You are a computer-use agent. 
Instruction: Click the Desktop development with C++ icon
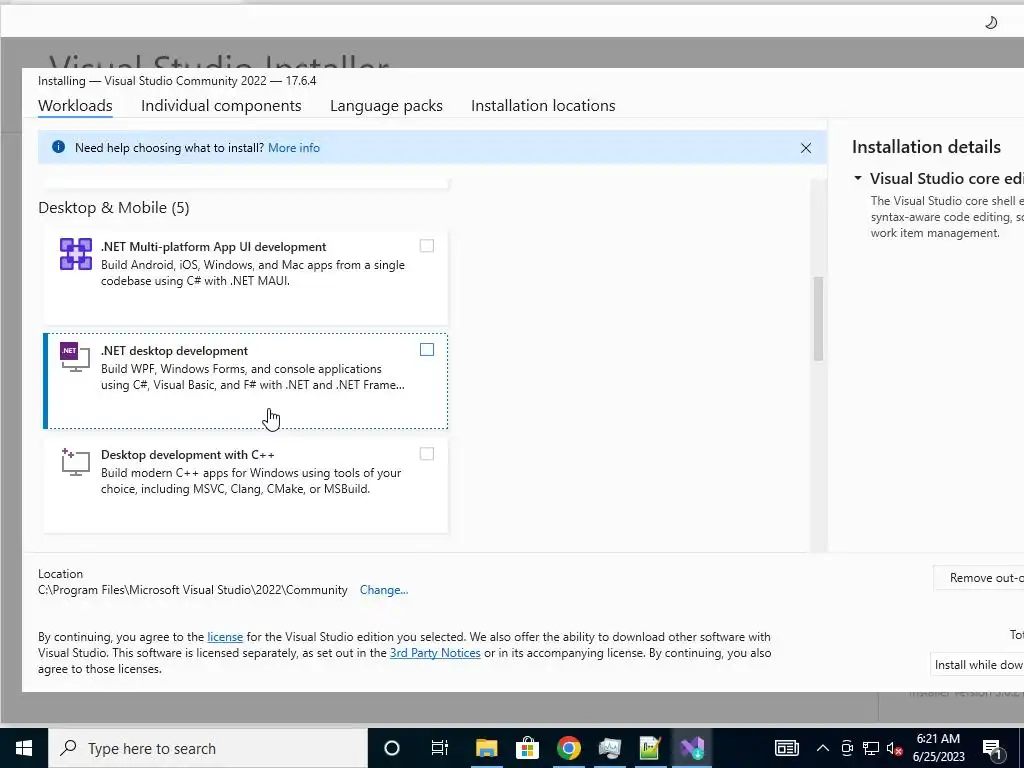pyautogui.click(x=75, y=462)
